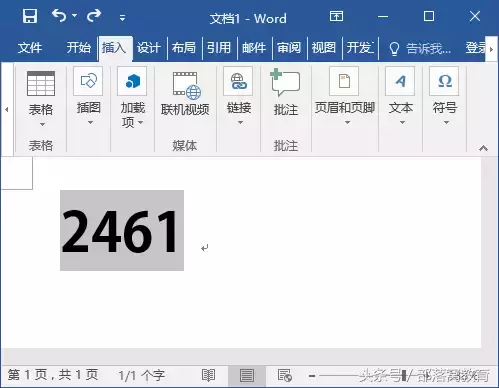Viewport: 499px width, 388px height.
Task: Switch to the 审阅 tab
Action: (x=289, y=48)
